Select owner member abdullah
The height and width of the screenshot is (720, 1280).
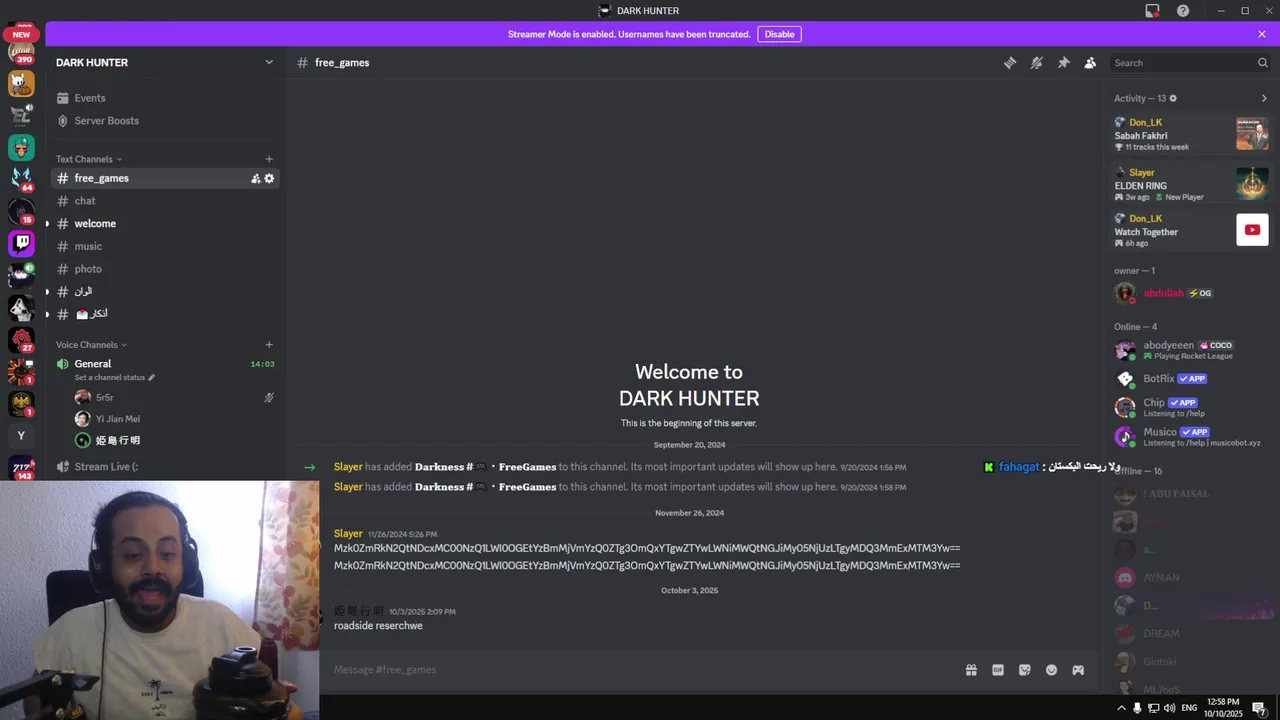click(1191, 293)
